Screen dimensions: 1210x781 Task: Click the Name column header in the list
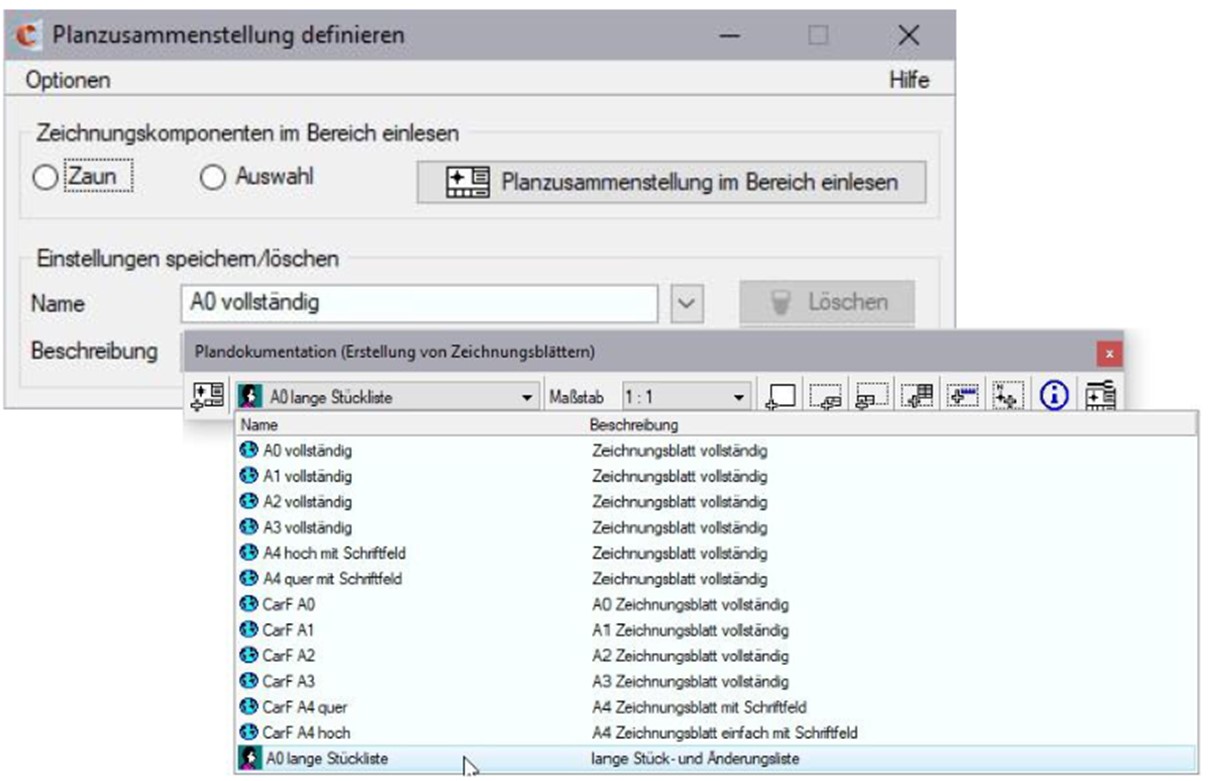coord(410,425)
